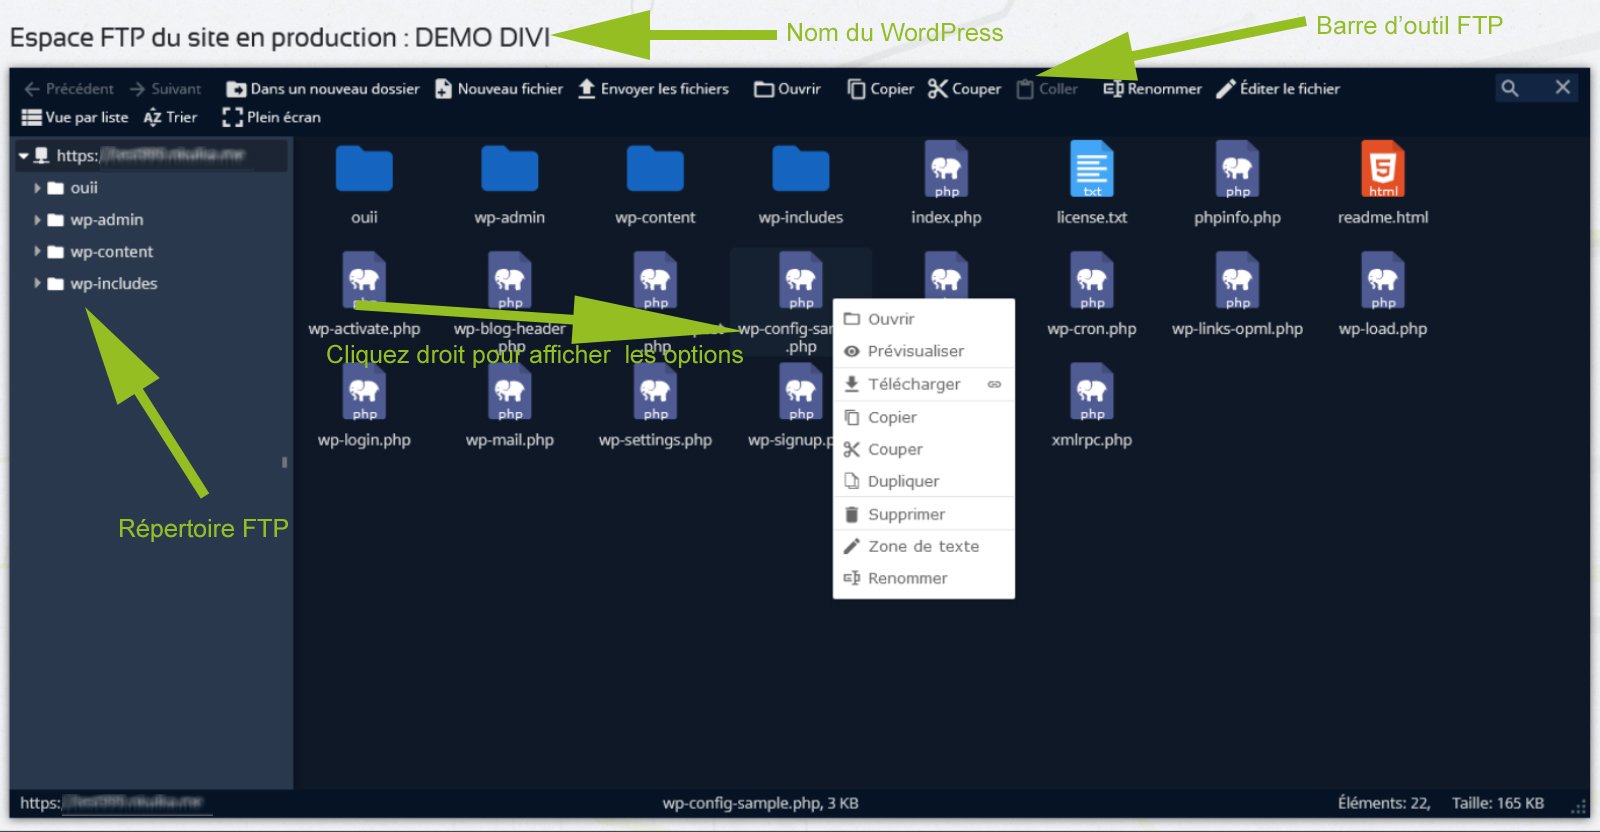Close the file manager with X
Image resolution: width=1600 pixels, height=832 pixels.
(x=1563, y=87)
